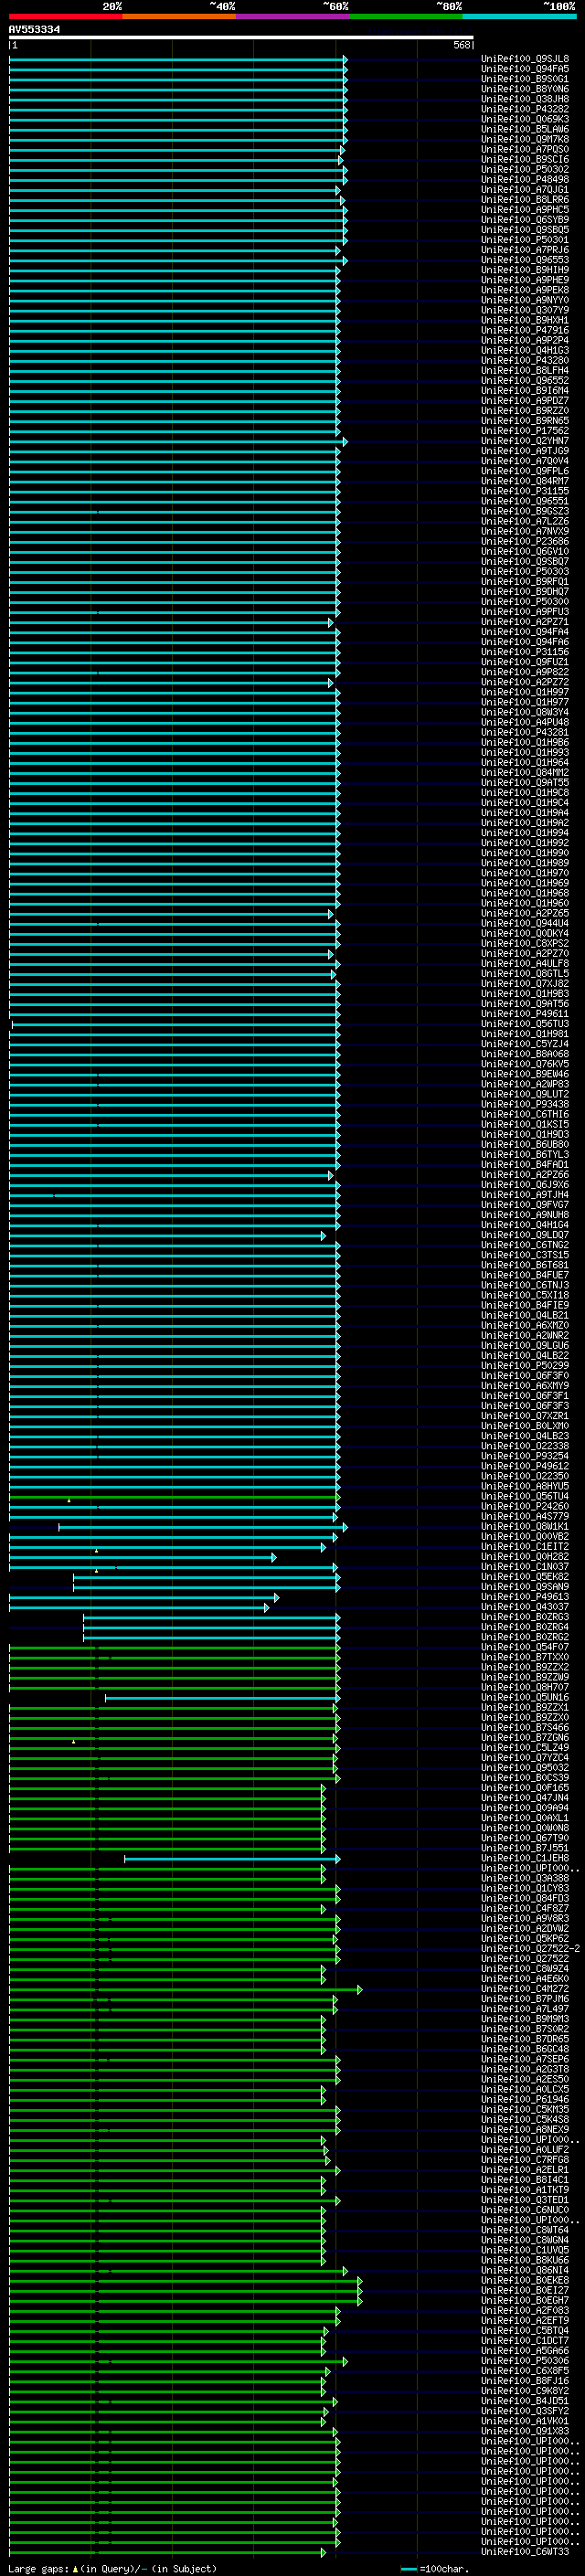
Task: Click hit label UniRef100_Q43037
Action: (x=525, y=1607)
